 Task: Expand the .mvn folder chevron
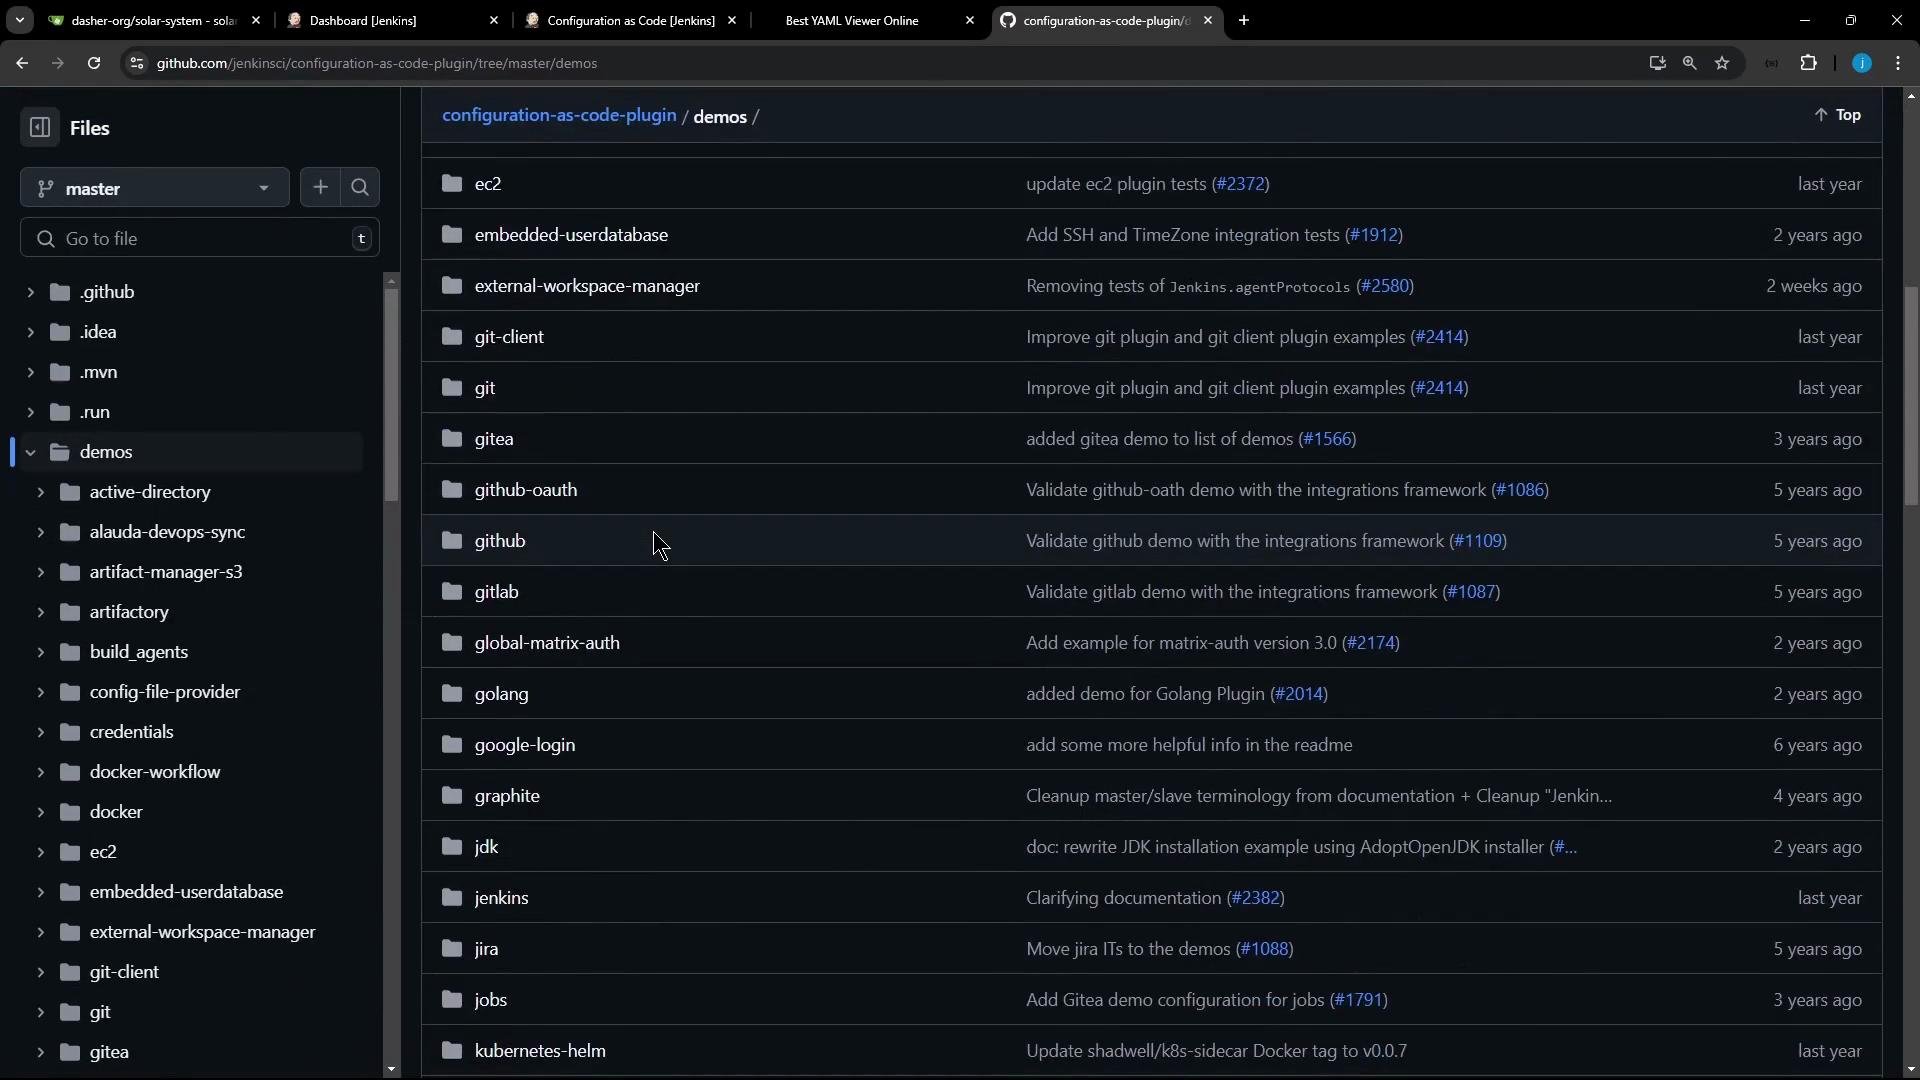(30, 372)
